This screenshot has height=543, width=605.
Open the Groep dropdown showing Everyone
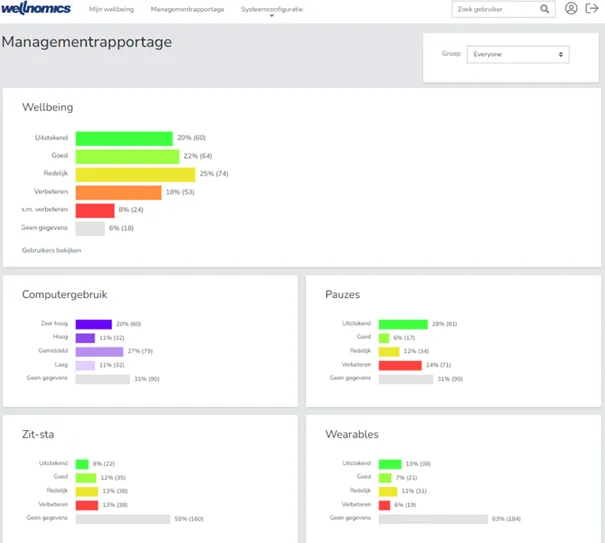click(x=518, y=54)
